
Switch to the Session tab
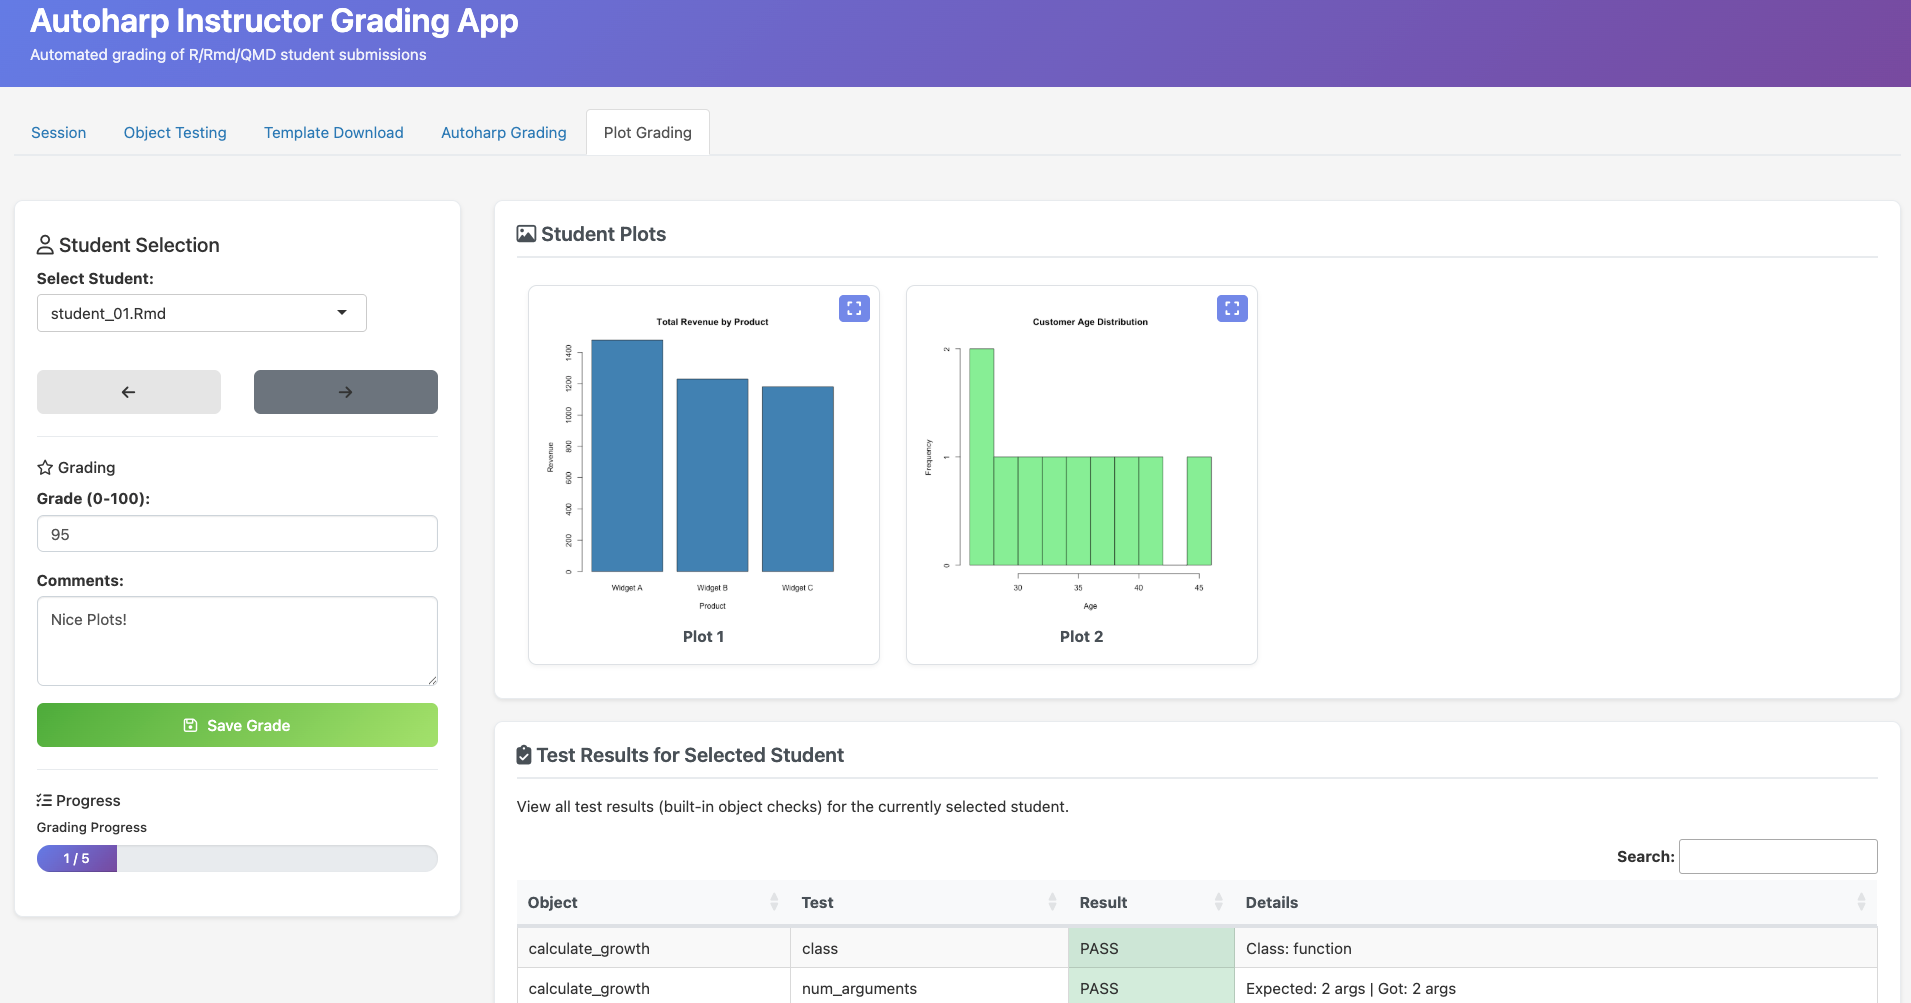click(59, 133)
